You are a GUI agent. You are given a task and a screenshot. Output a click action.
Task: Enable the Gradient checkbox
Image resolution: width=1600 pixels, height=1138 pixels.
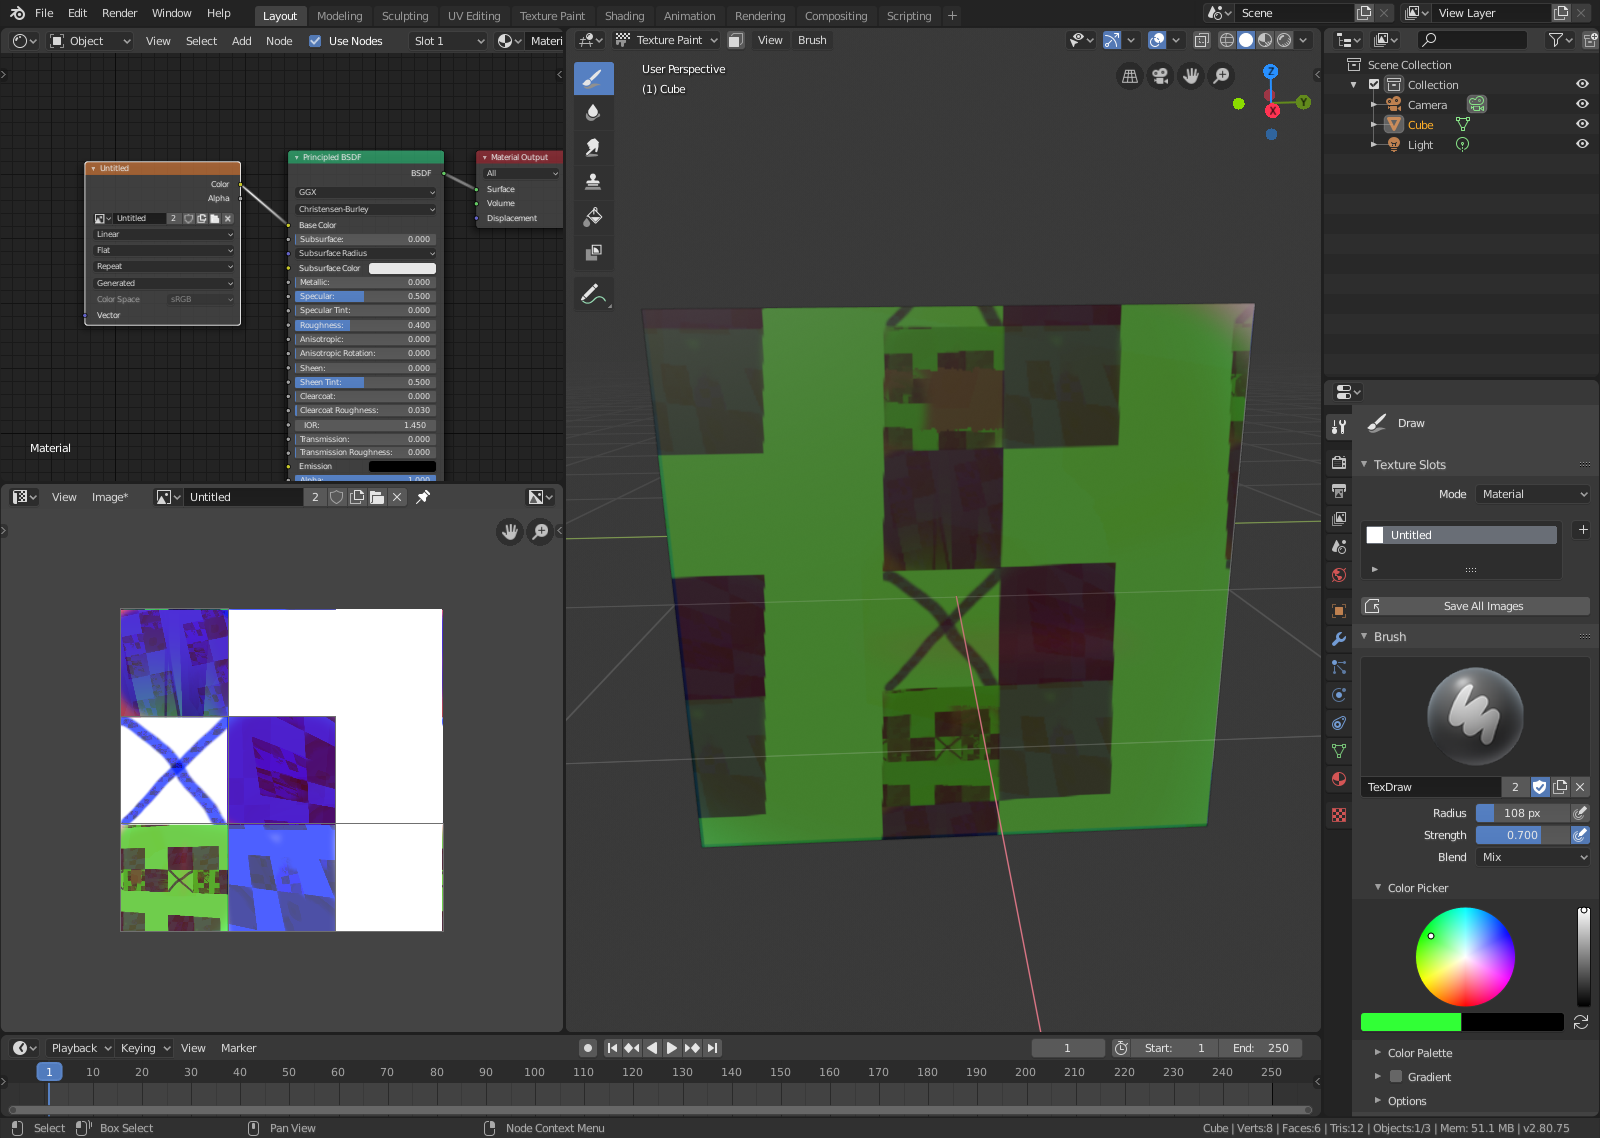coord(1396,1077)
